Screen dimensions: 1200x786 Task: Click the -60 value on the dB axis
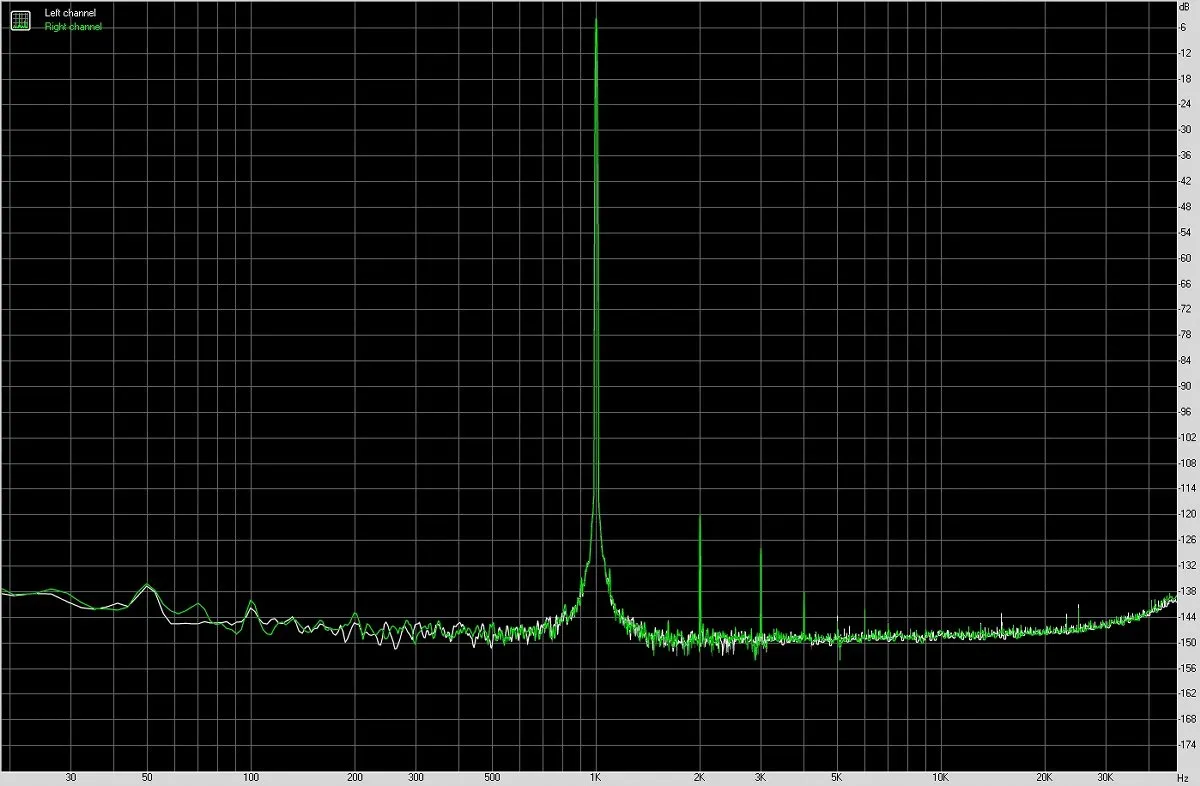[x=1187, y=258]
